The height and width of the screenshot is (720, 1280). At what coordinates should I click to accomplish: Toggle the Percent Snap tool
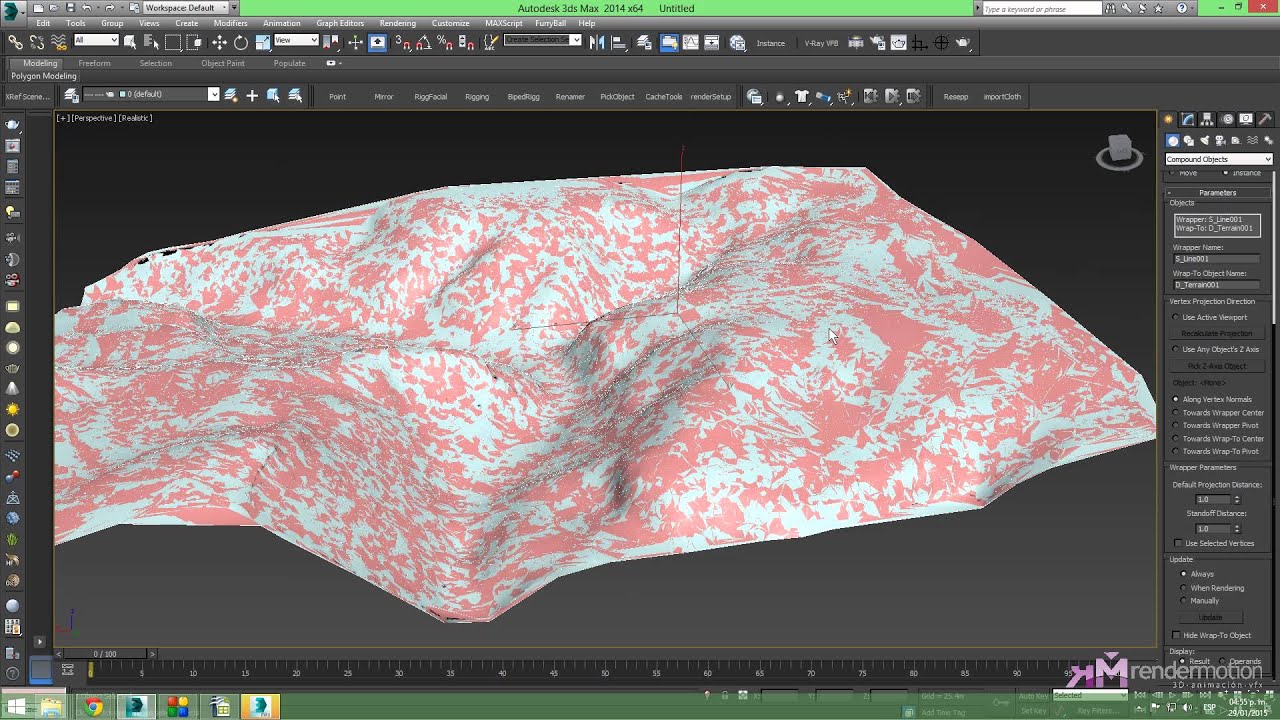(x=445, y=42)
